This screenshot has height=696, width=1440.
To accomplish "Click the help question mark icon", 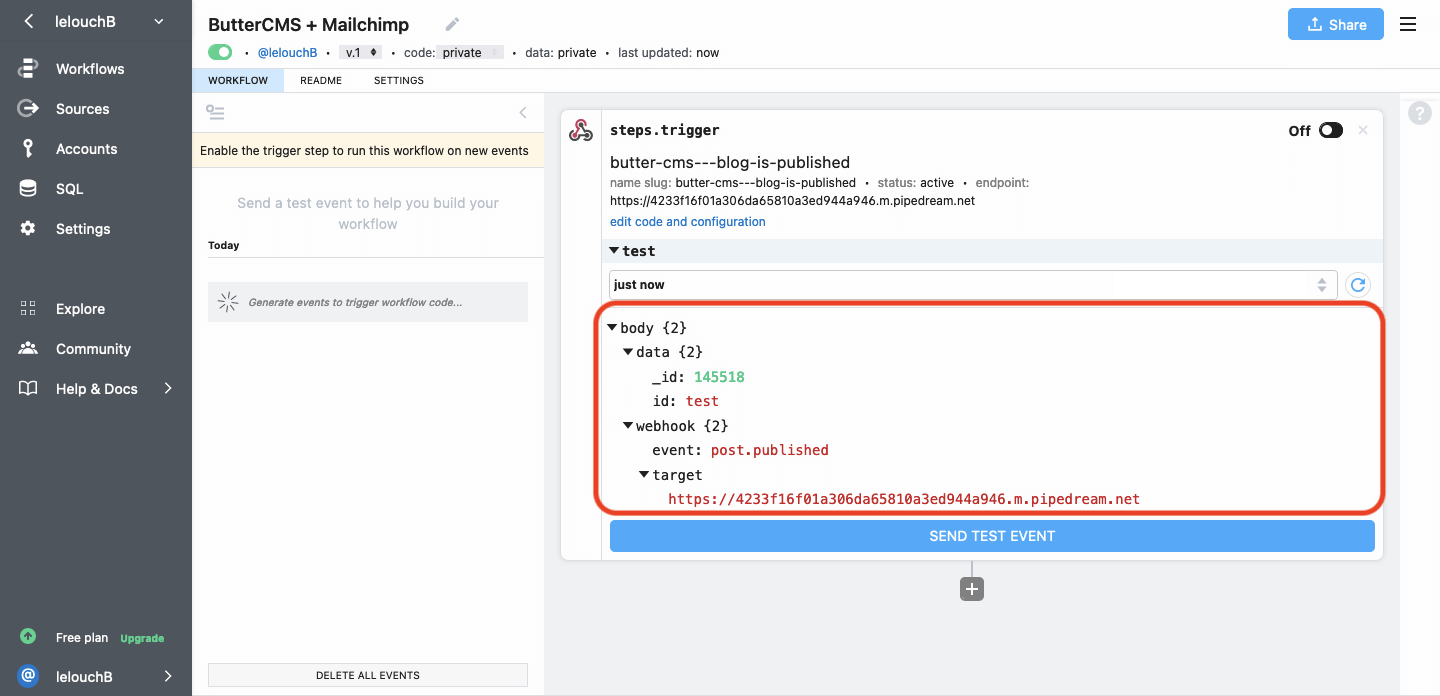I will pyautogui.click(x=1419, y=113).
